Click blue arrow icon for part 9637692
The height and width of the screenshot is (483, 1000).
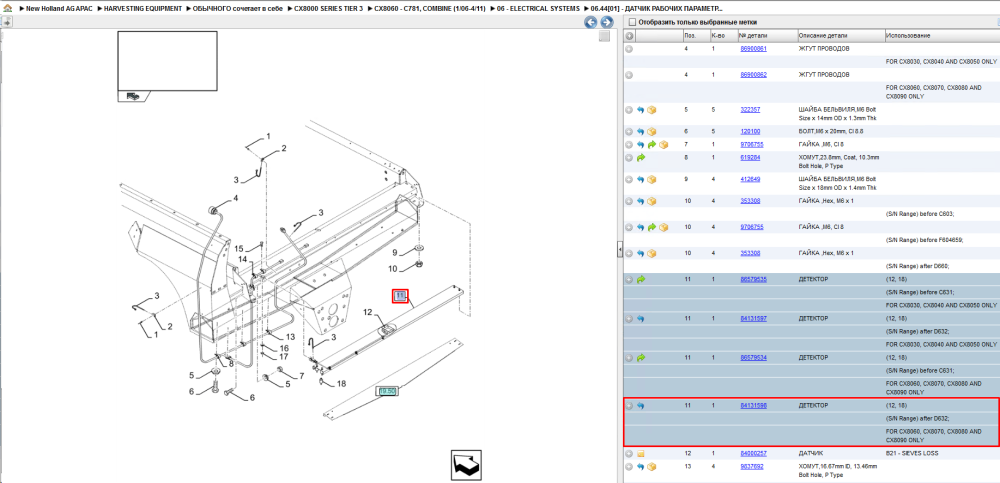[x=641, y=467]
